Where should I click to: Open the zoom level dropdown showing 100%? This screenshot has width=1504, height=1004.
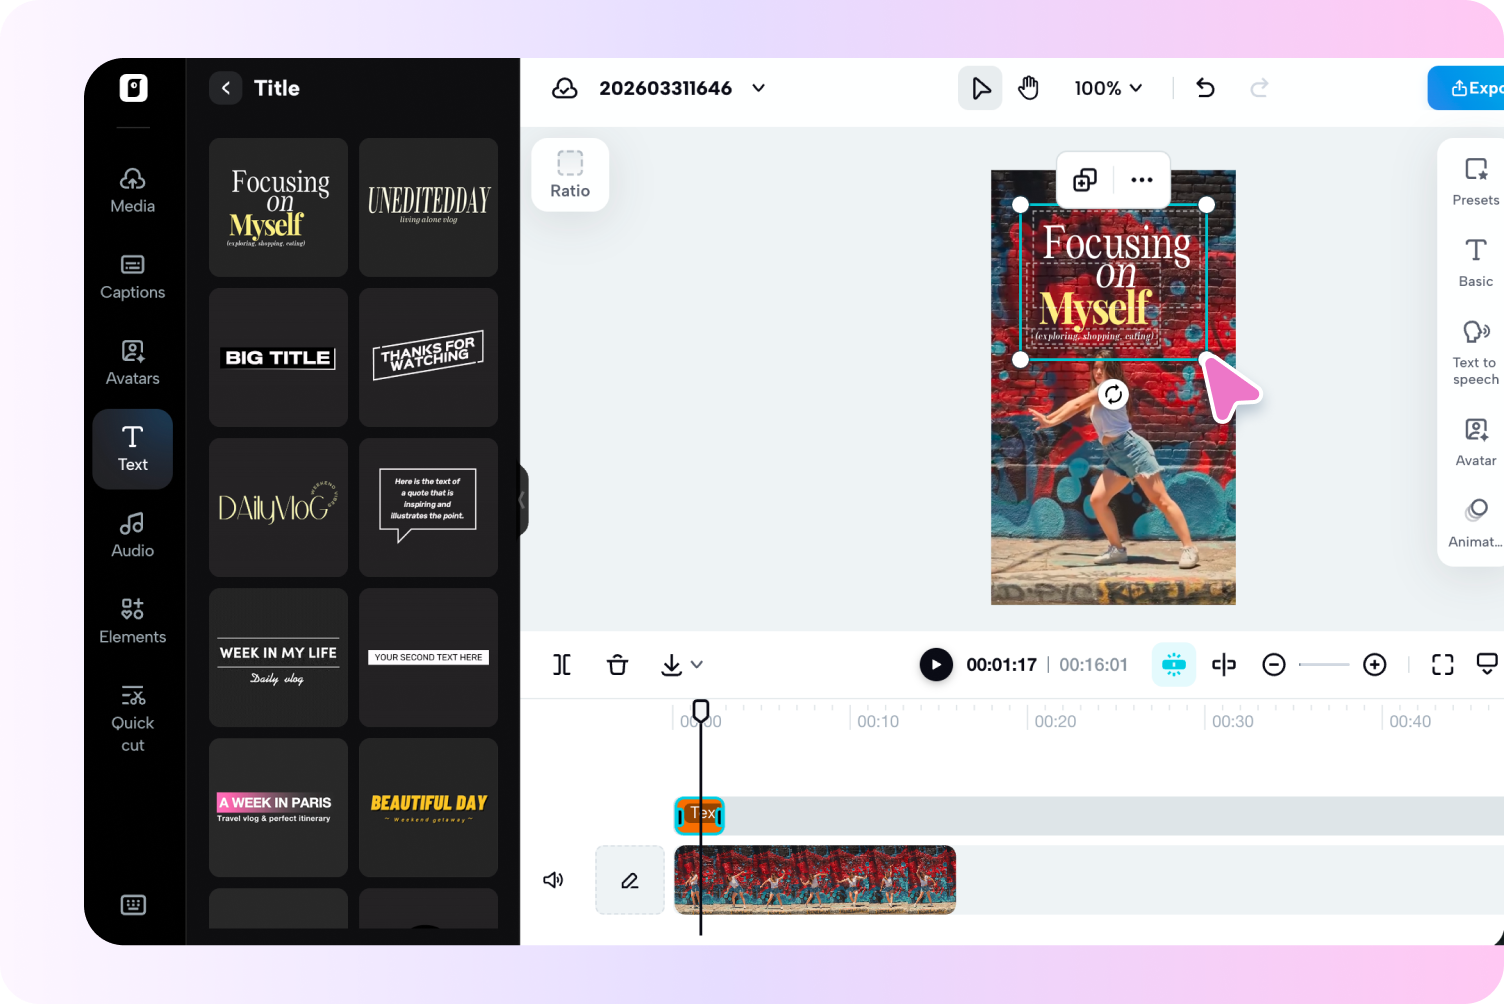pos(1108,87)
